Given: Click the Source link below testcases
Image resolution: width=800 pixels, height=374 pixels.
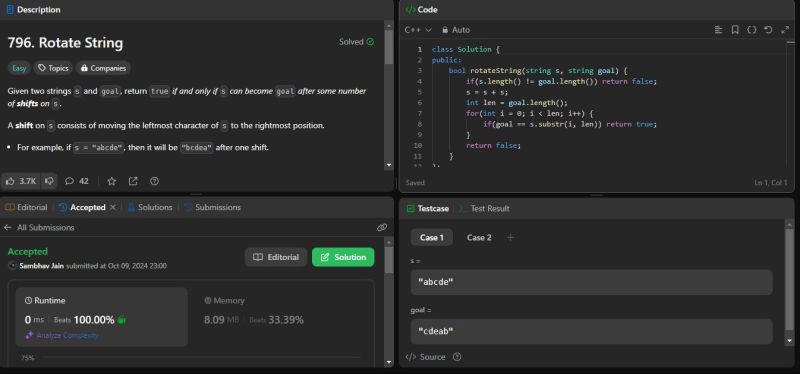Looking at the screenshot, I should click(426, 357).
